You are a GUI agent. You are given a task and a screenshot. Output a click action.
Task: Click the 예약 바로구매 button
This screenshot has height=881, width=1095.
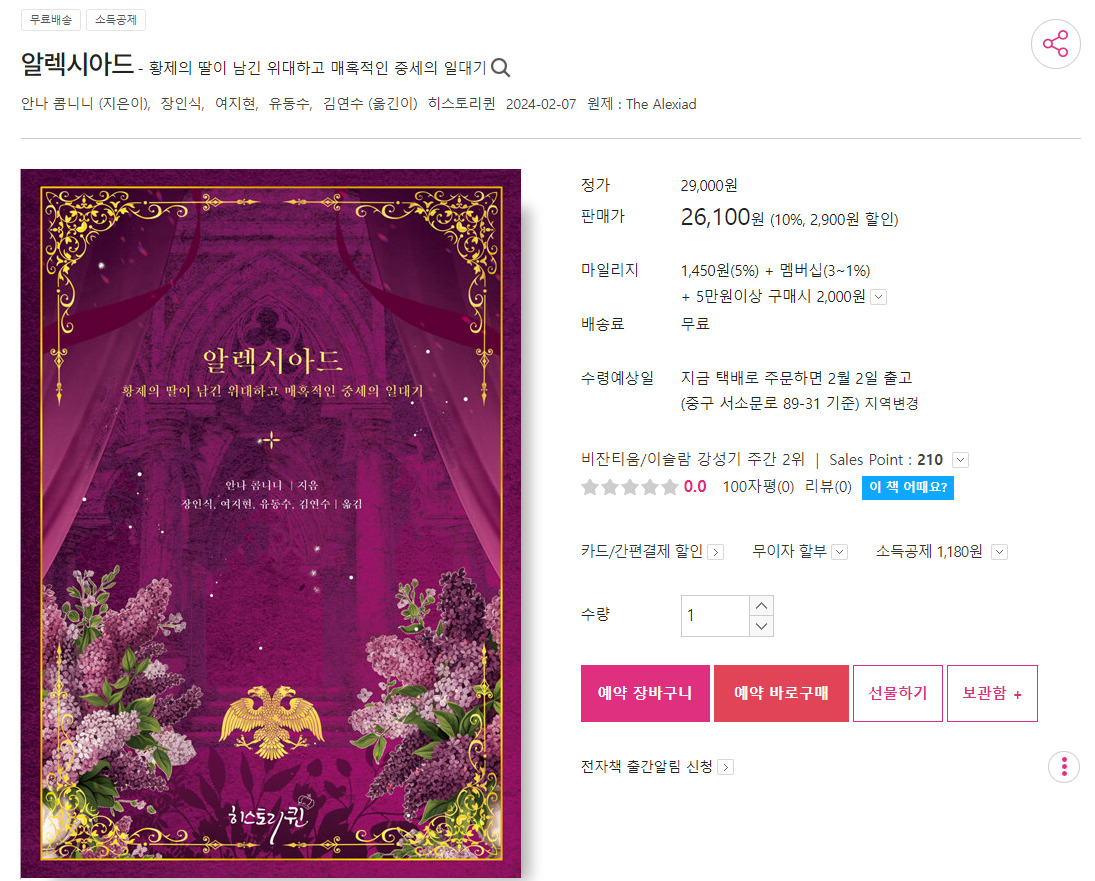tap(781, 693)
